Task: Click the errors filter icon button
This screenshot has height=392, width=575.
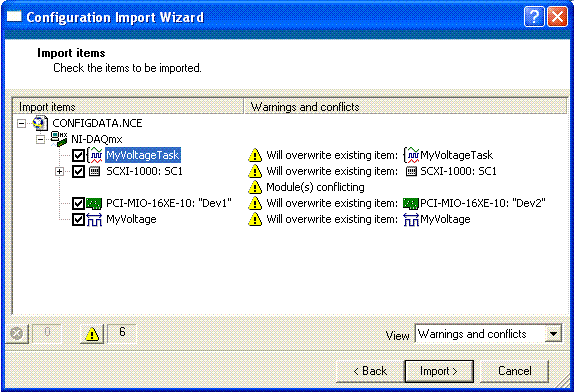Action: click(x=17, y=334)
